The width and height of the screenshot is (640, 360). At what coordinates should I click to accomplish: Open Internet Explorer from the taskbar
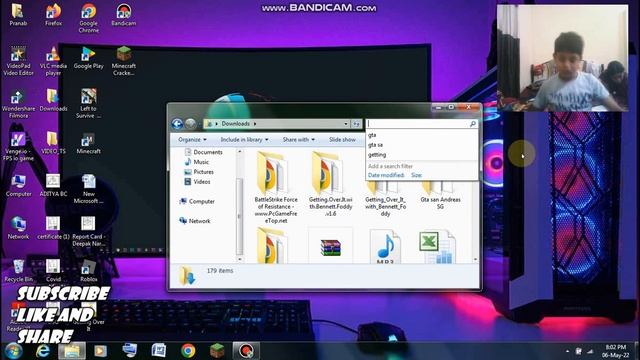(x=42, y=351)
